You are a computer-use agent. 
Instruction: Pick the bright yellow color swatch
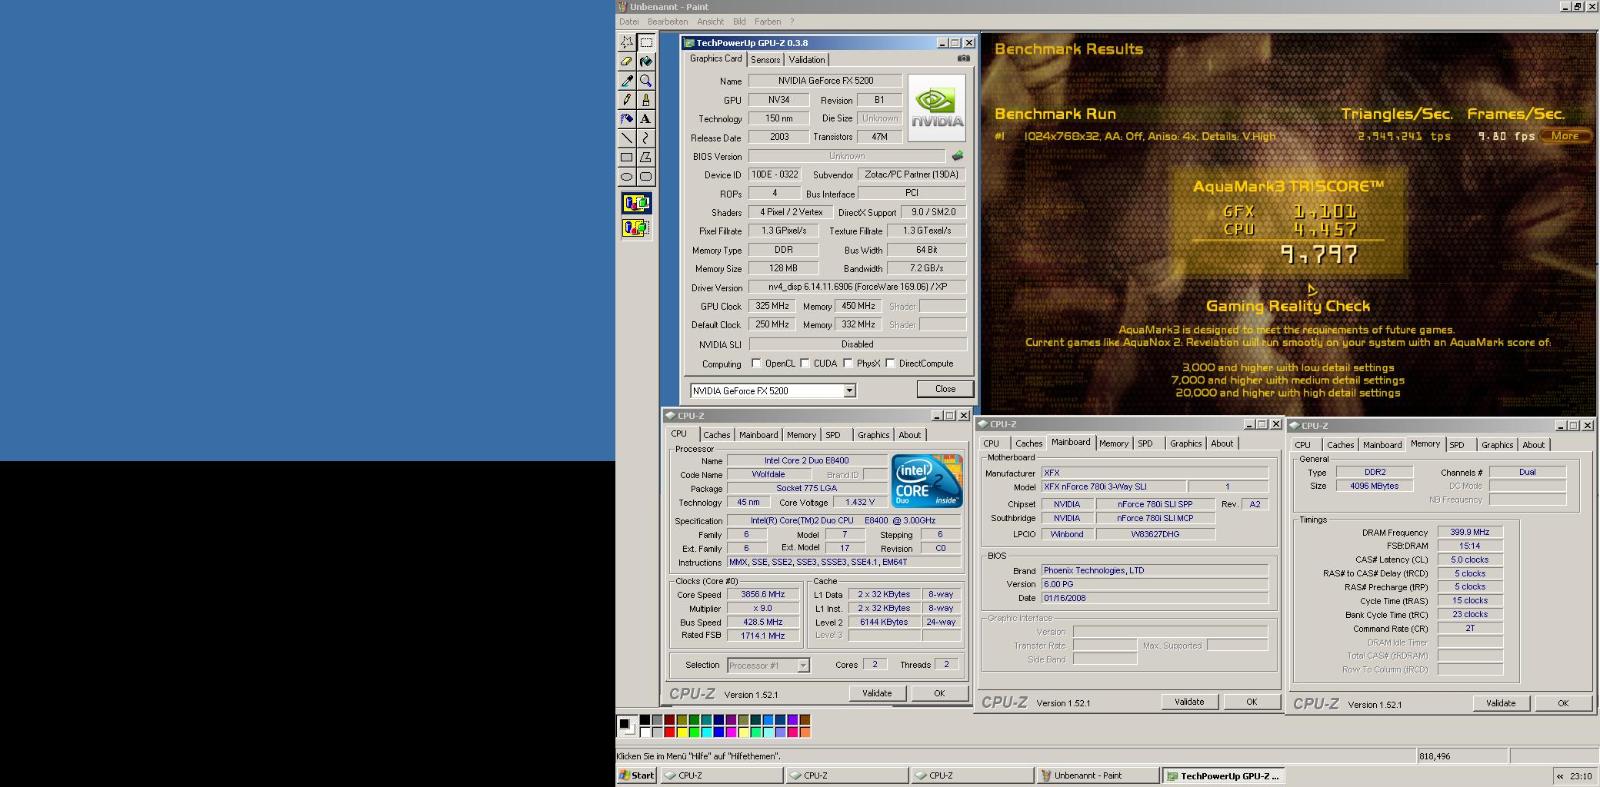682,732
